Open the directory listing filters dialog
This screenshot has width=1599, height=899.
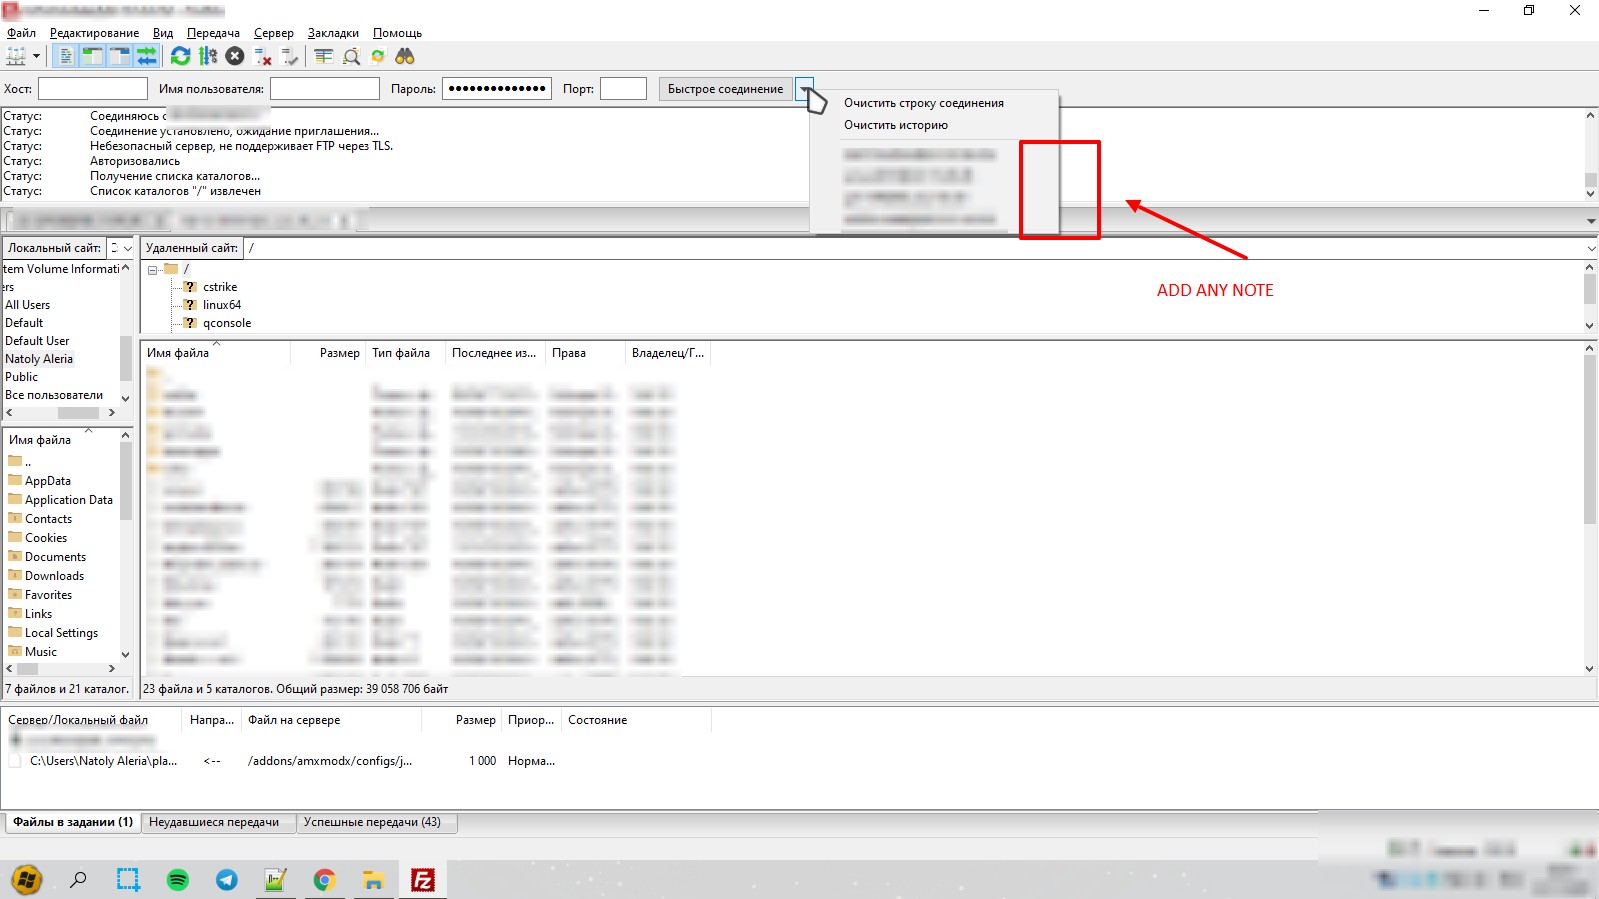click(x=323, y=56)
